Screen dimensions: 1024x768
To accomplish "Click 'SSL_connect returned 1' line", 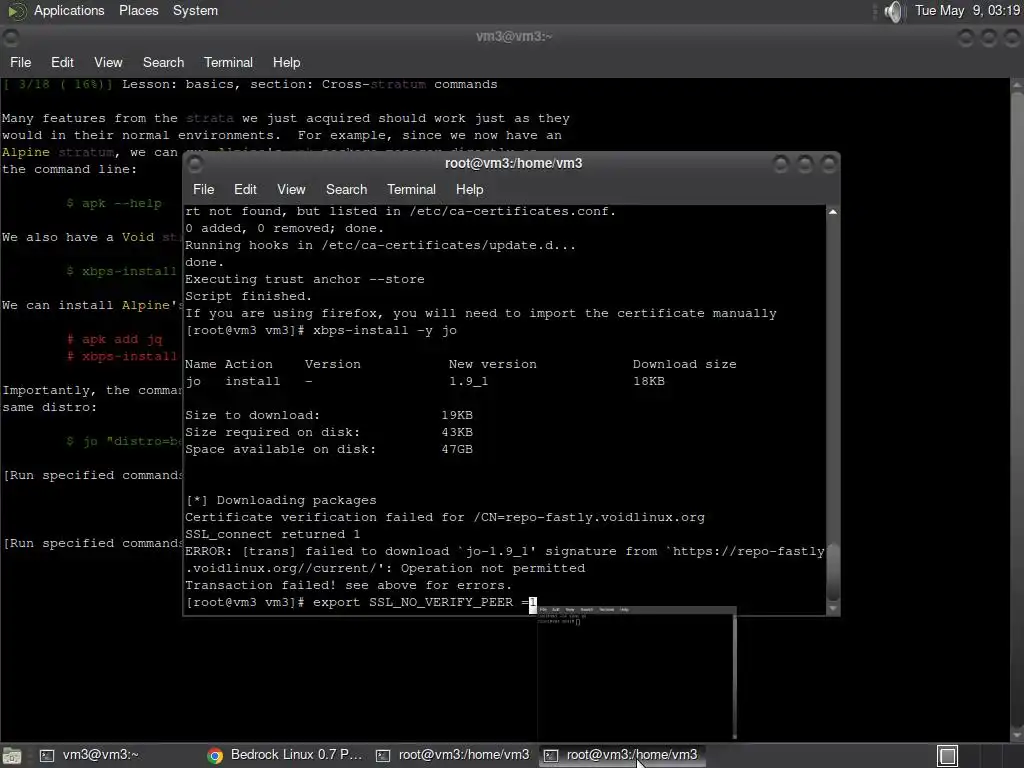I will point(272,534).
